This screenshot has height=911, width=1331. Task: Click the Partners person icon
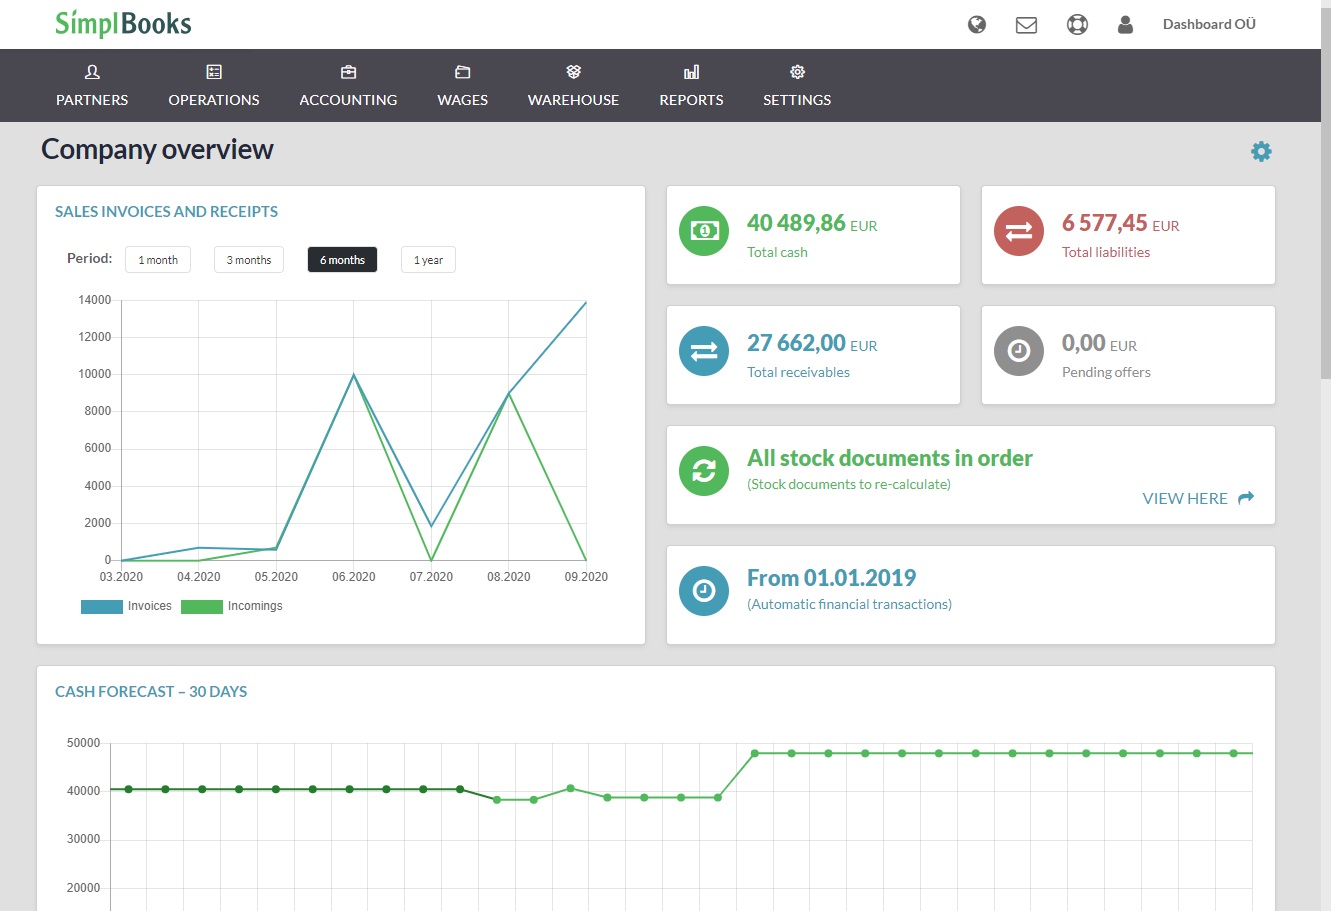(x=92, y=72)
